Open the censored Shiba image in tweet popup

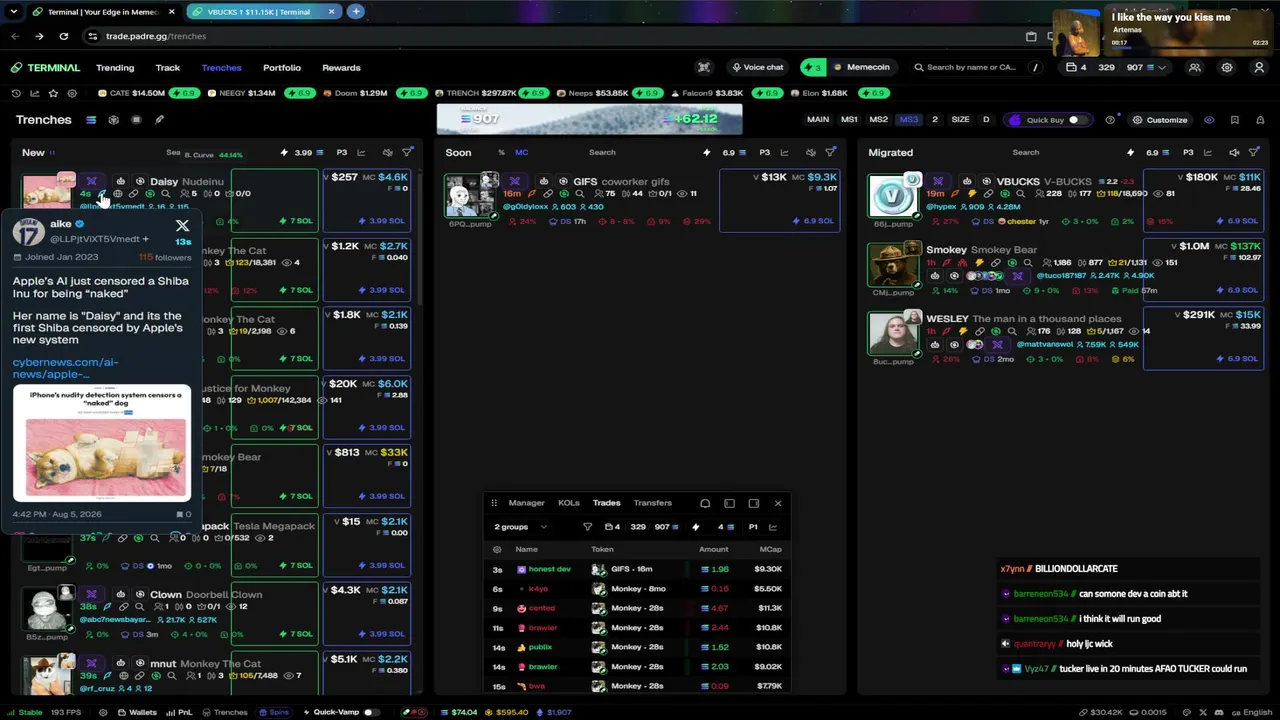(101, 444)
